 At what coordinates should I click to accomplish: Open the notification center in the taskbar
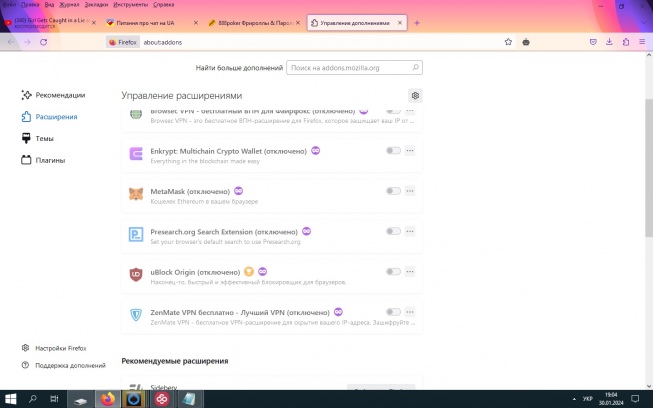coord(635,399)
